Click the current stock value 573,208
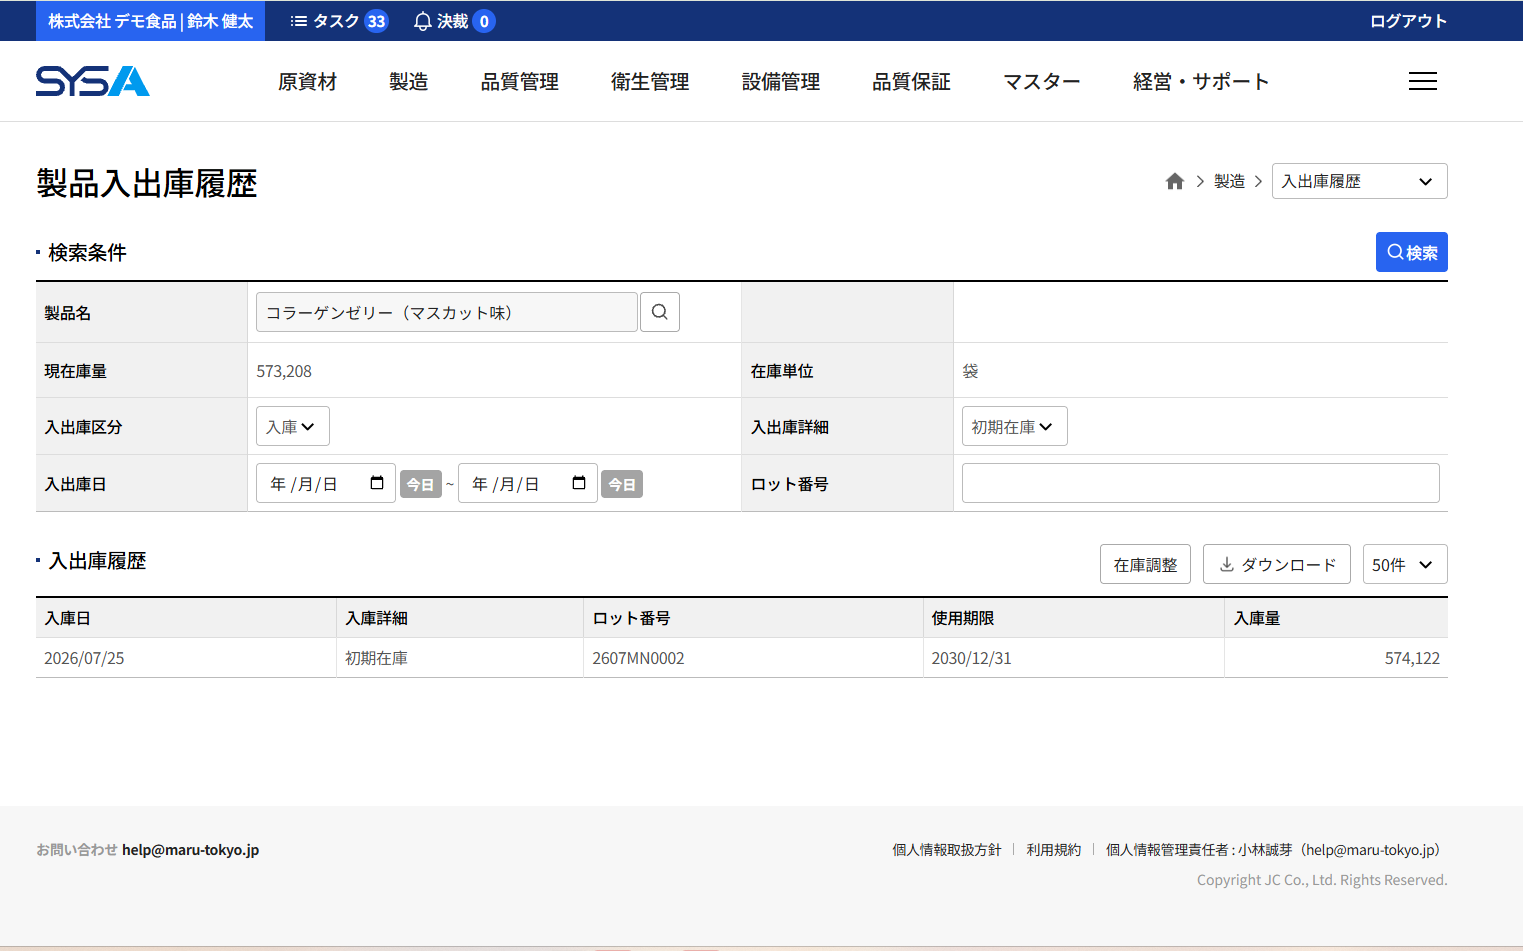 click(x=284, y=371)
